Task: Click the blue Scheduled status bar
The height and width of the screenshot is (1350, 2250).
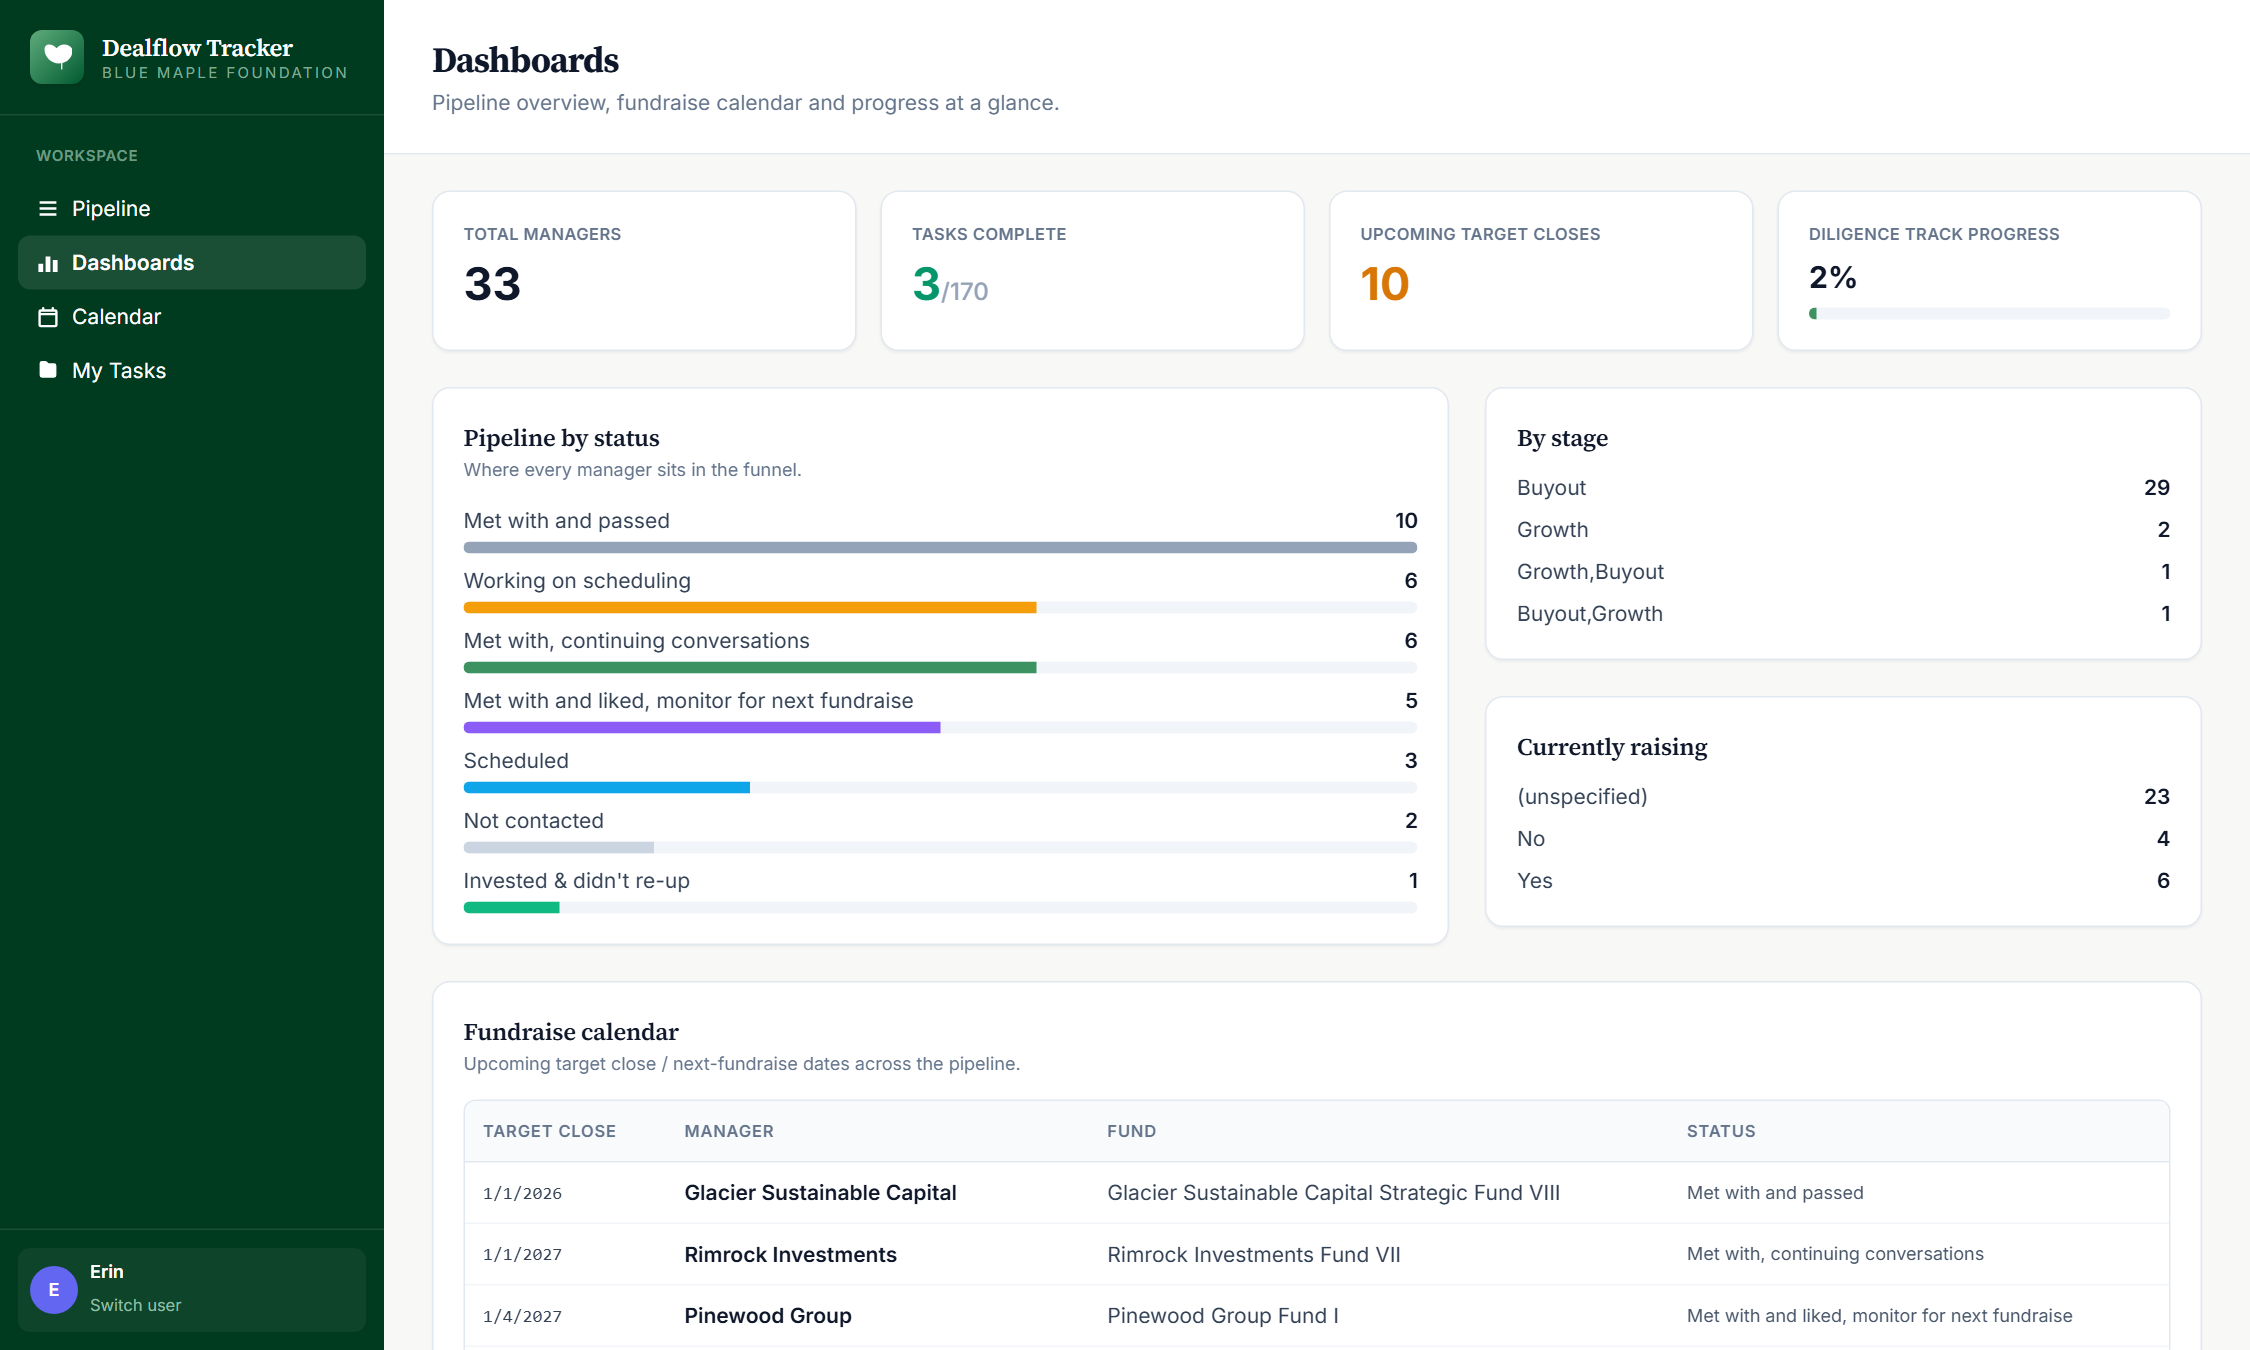Action: [x=607, y=788]
